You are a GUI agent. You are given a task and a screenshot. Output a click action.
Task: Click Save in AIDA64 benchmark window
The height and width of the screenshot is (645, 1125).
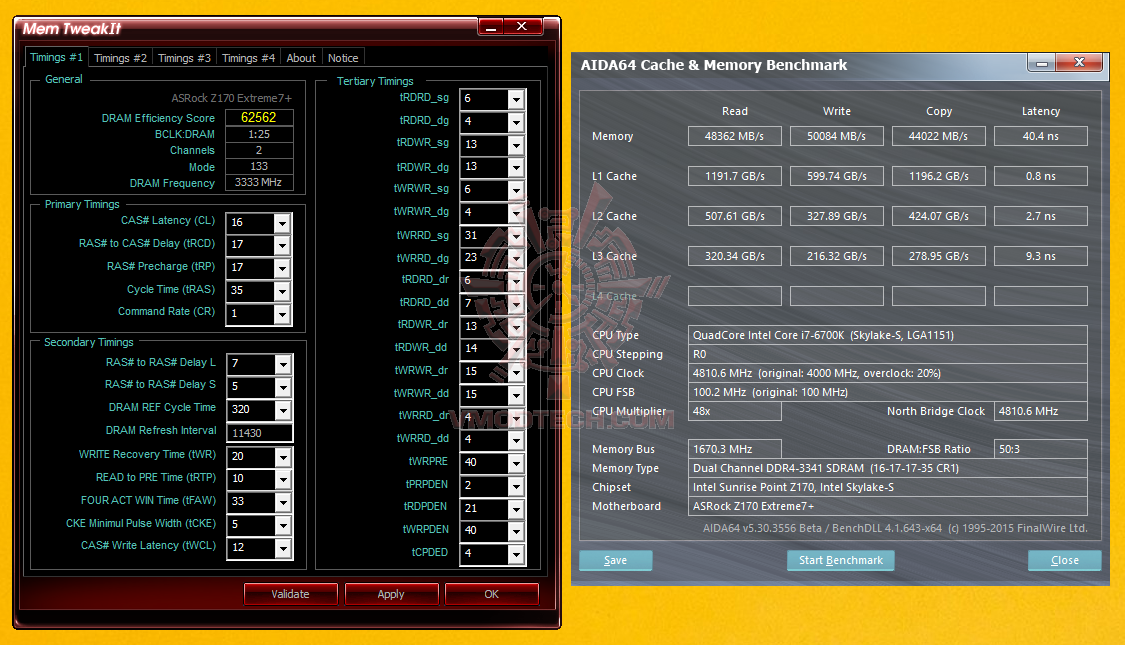click(616, 560)
